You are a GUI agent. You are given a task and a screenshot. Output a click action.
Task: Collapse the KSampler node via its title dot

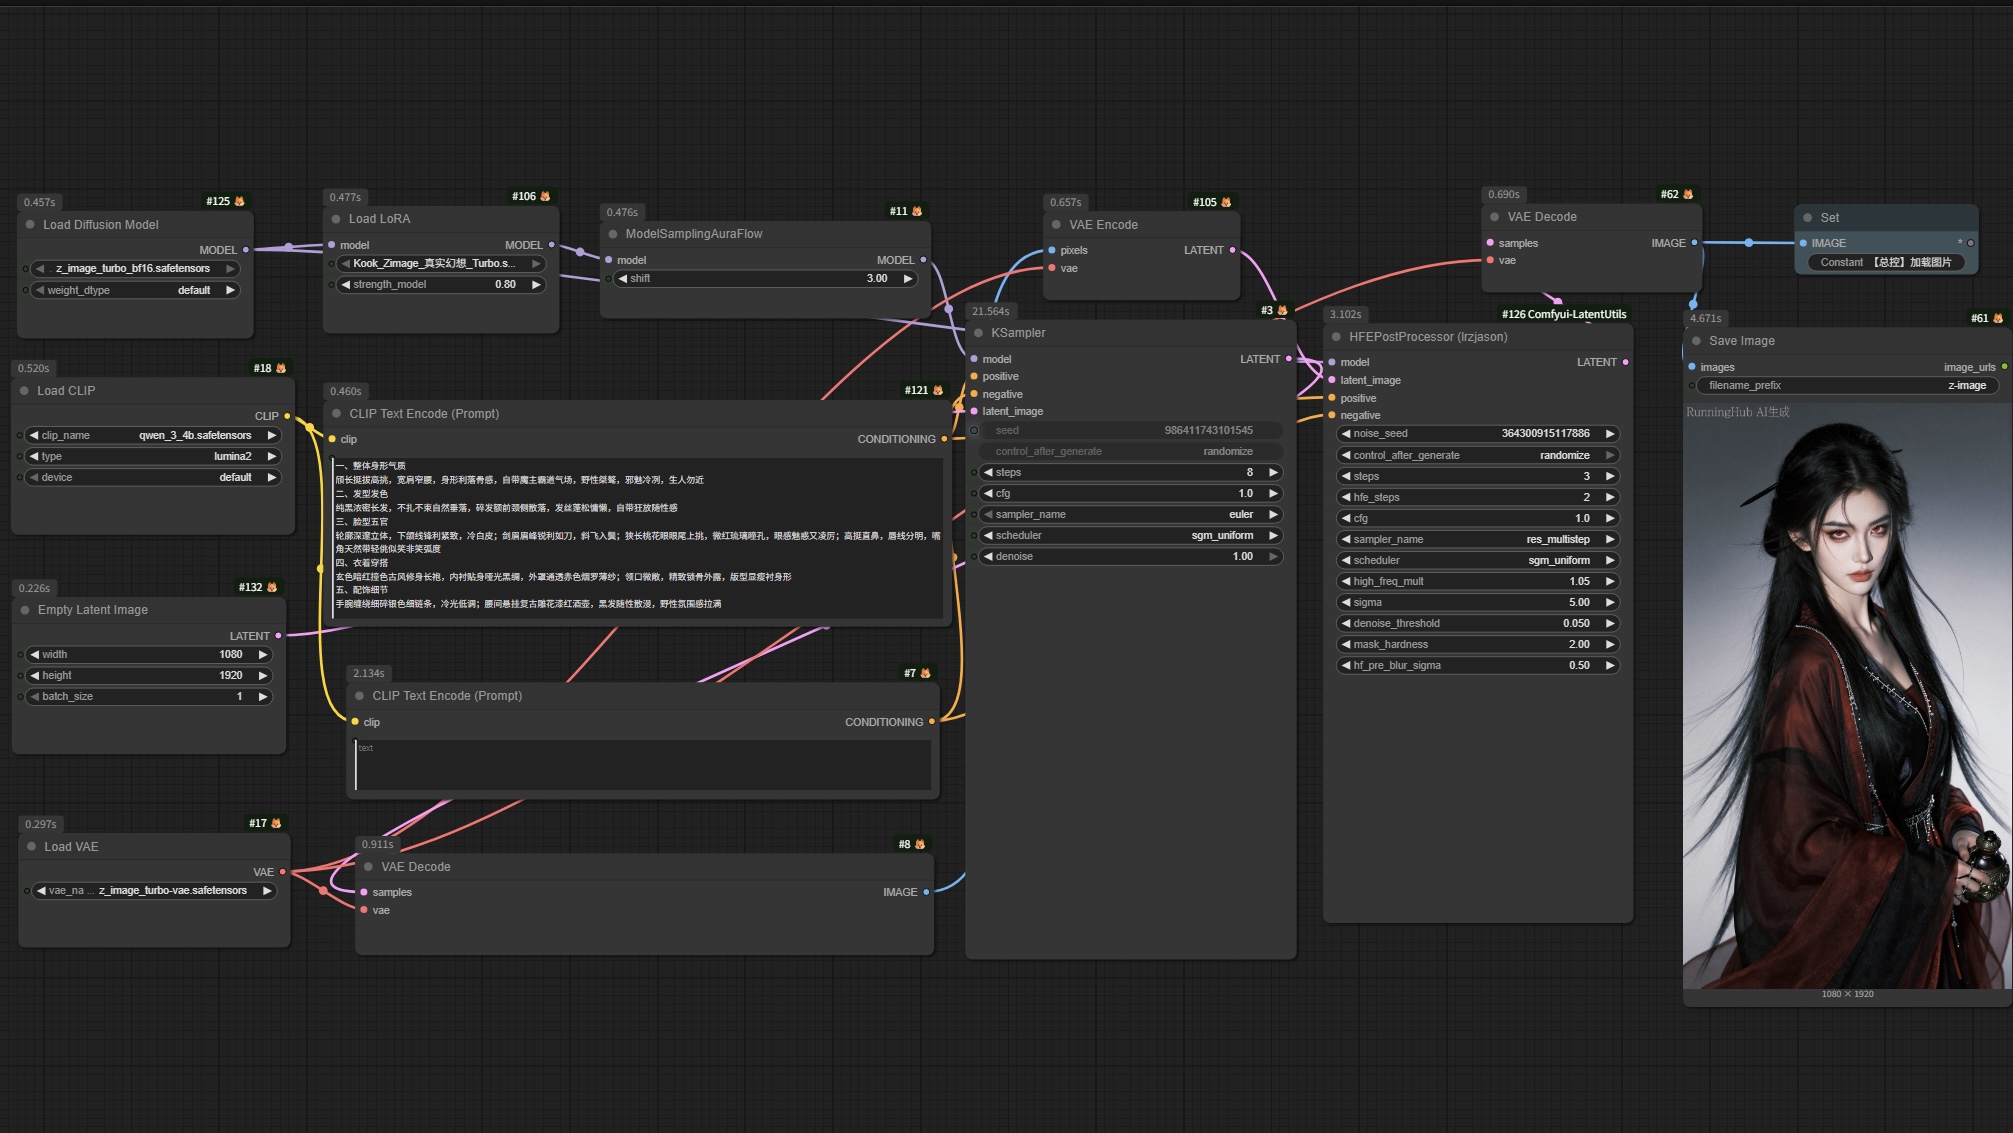click(x=979, y=333)
